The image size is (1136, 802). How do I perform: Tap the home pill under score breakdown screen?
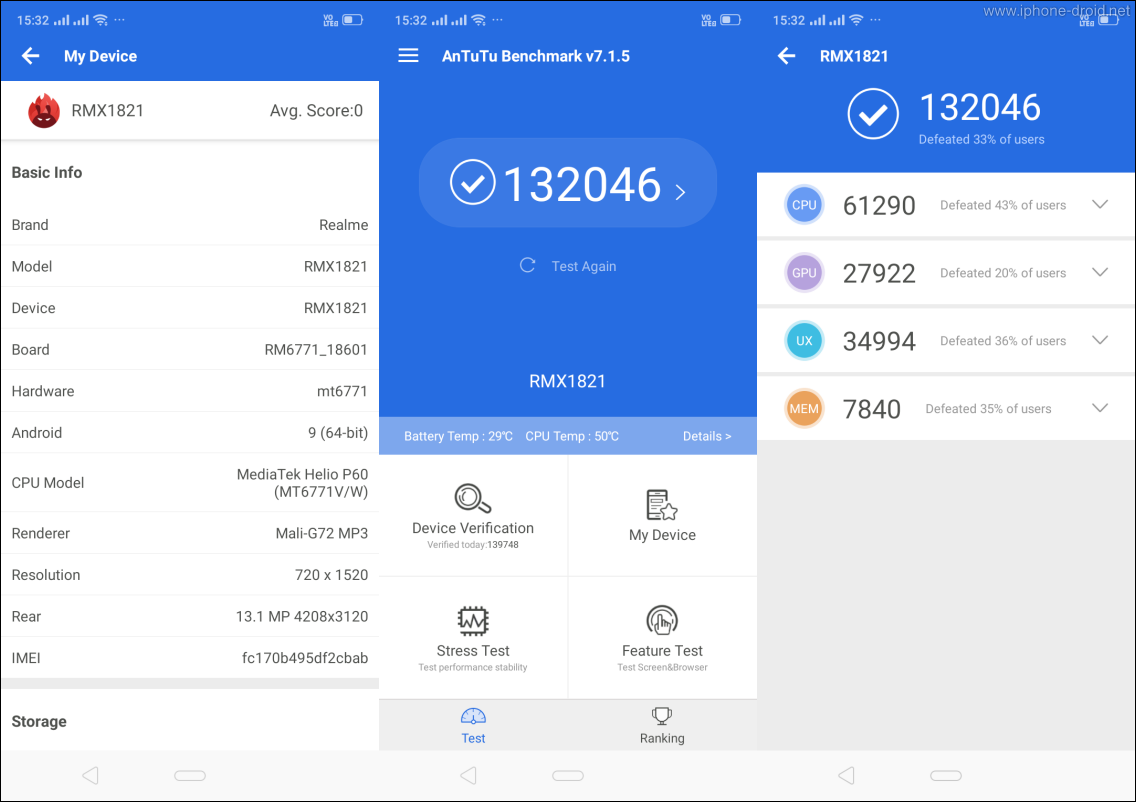click(x=945, y=776)
